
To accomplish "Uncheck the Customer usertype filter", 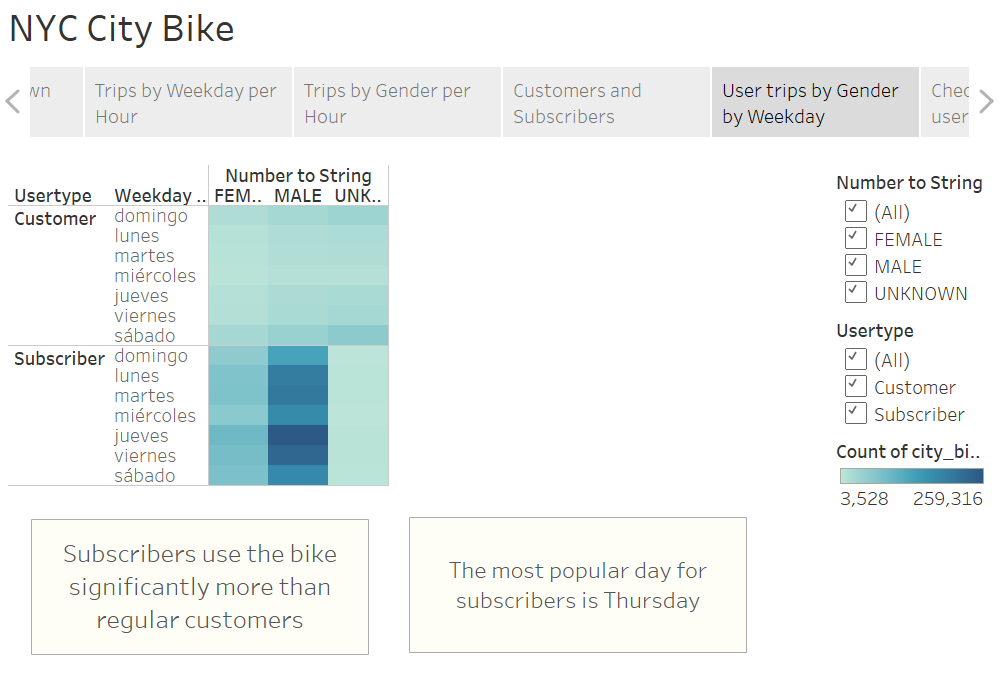I will (855, 387).
